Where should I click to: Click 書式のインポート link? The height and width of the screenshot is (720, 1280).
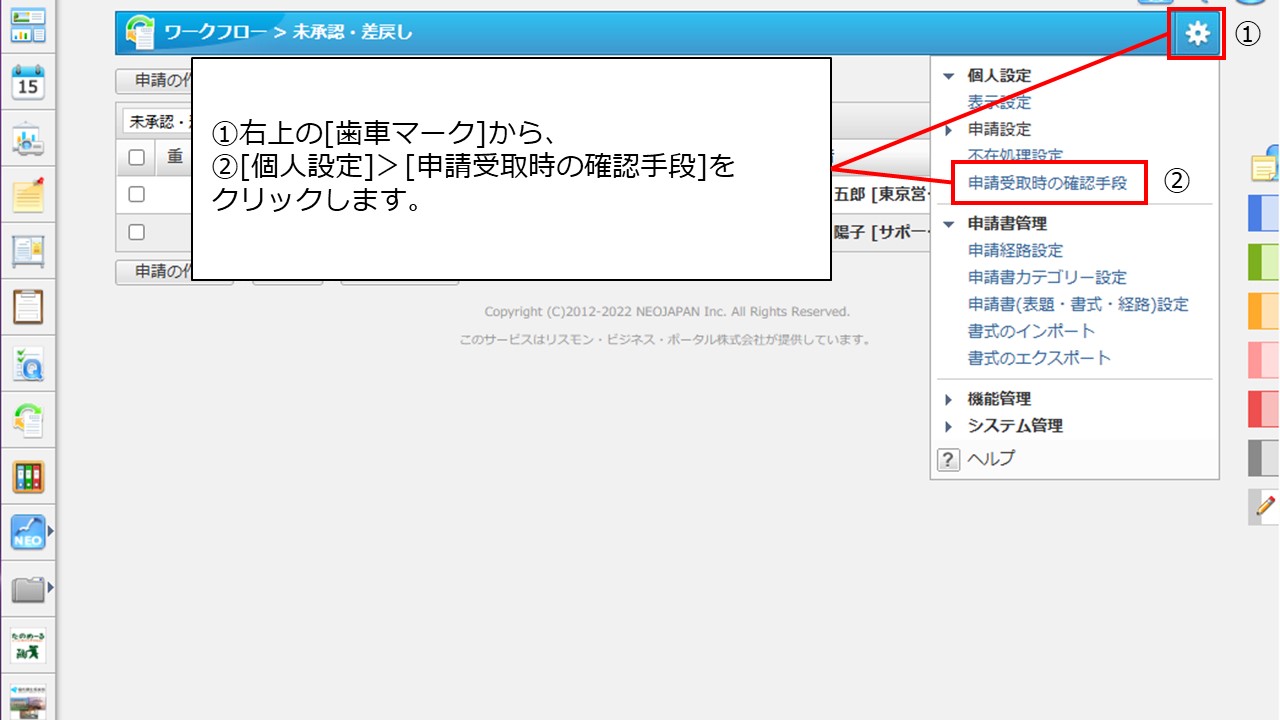pos(1031,331)
